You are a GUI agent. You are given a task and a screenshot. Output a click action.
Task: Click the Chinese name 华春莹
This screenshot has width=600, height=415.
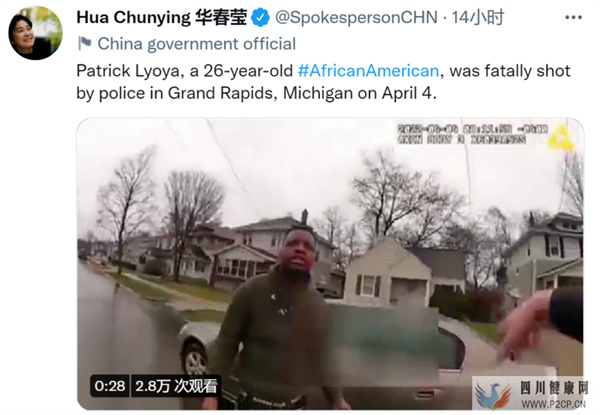pos(221,18)
